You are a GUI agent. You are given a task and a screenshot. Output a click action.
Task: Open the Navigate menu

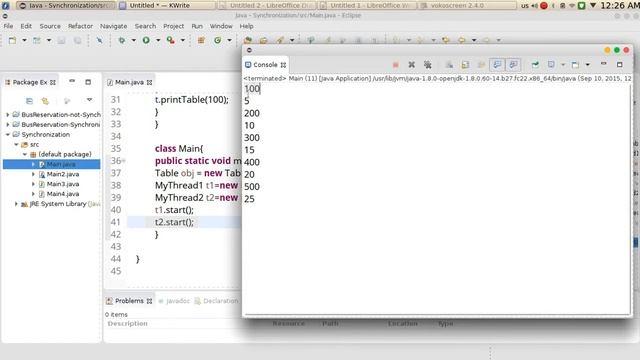[x=113, y=26]
